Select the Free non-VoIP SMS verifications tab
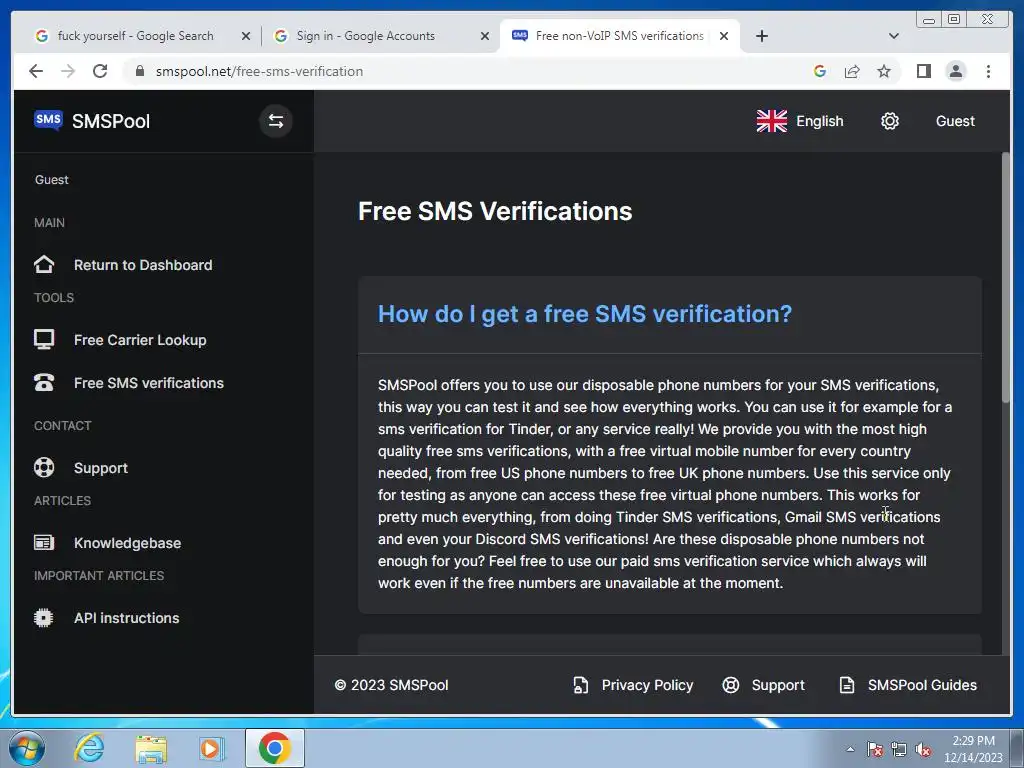This screenshot has width=1024, height=768. point(619,36)
